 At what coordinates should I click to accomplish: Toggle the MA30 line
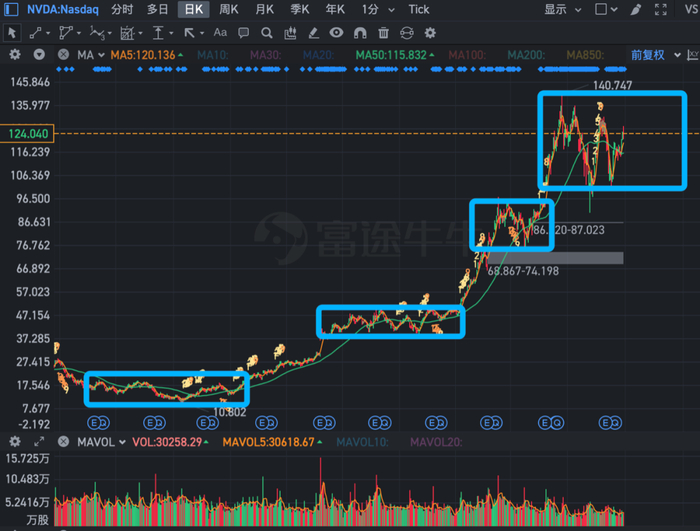(266, 55)
